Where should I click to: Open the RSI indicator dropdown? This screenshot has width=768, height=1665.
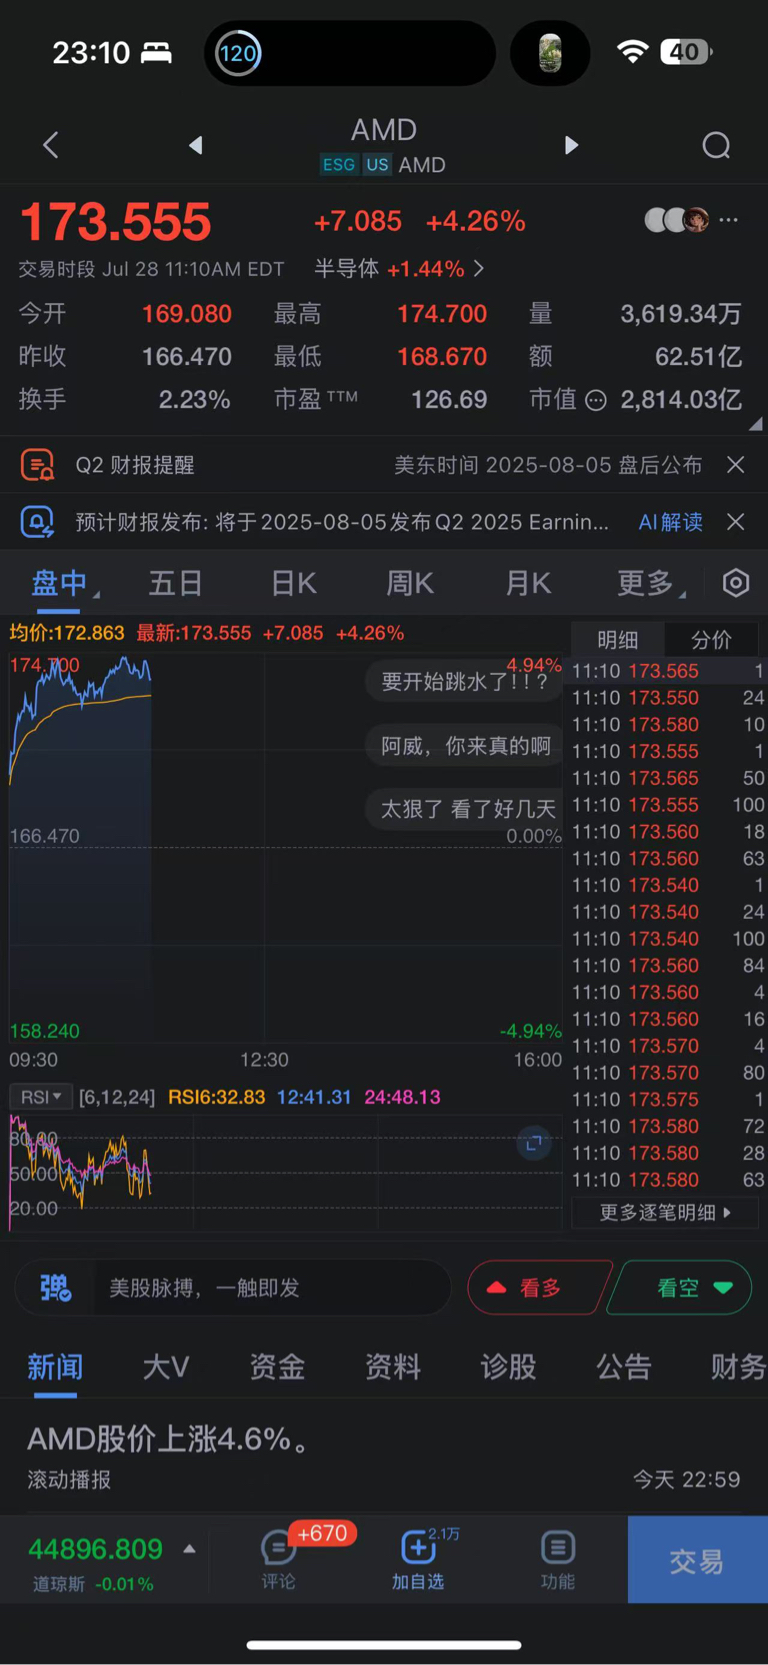[41, 1097]
